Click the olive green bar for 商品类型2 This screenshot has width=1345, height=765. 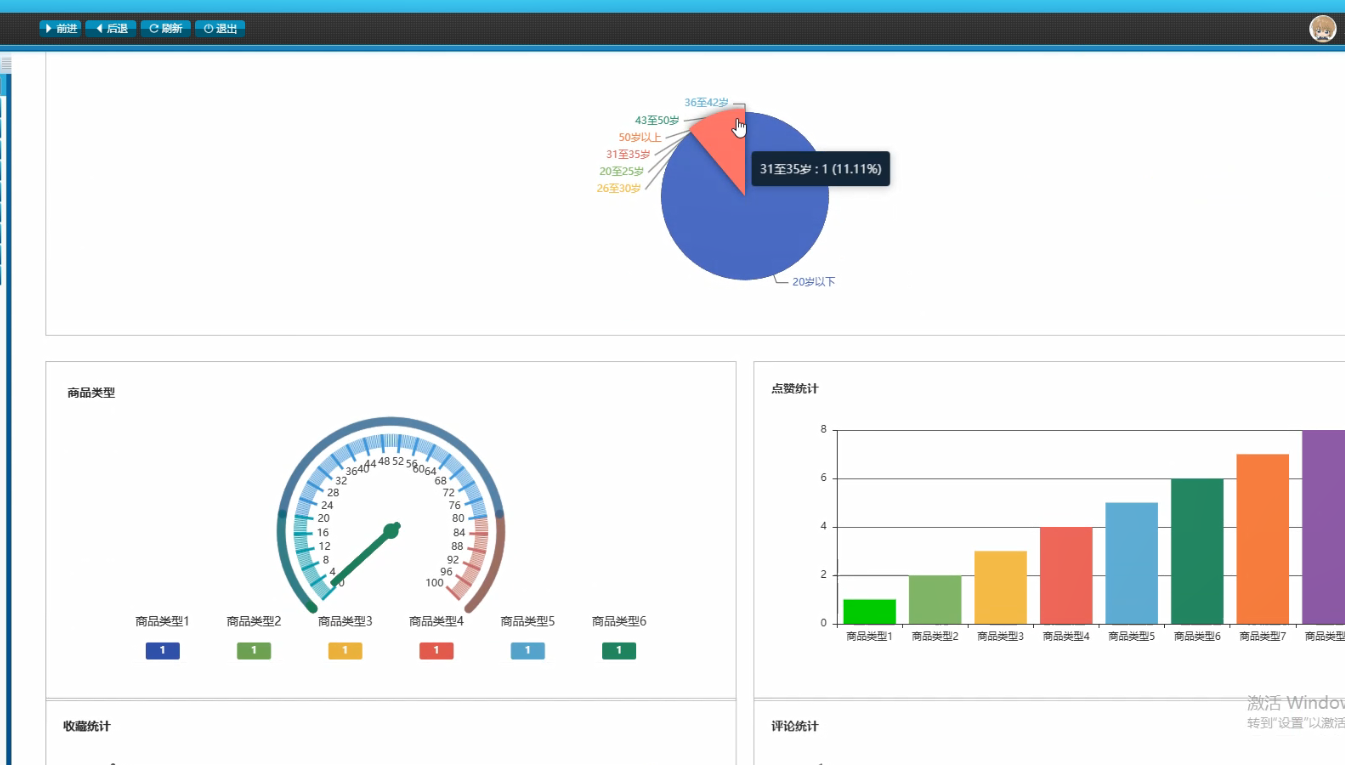click(x=935, y=600)
